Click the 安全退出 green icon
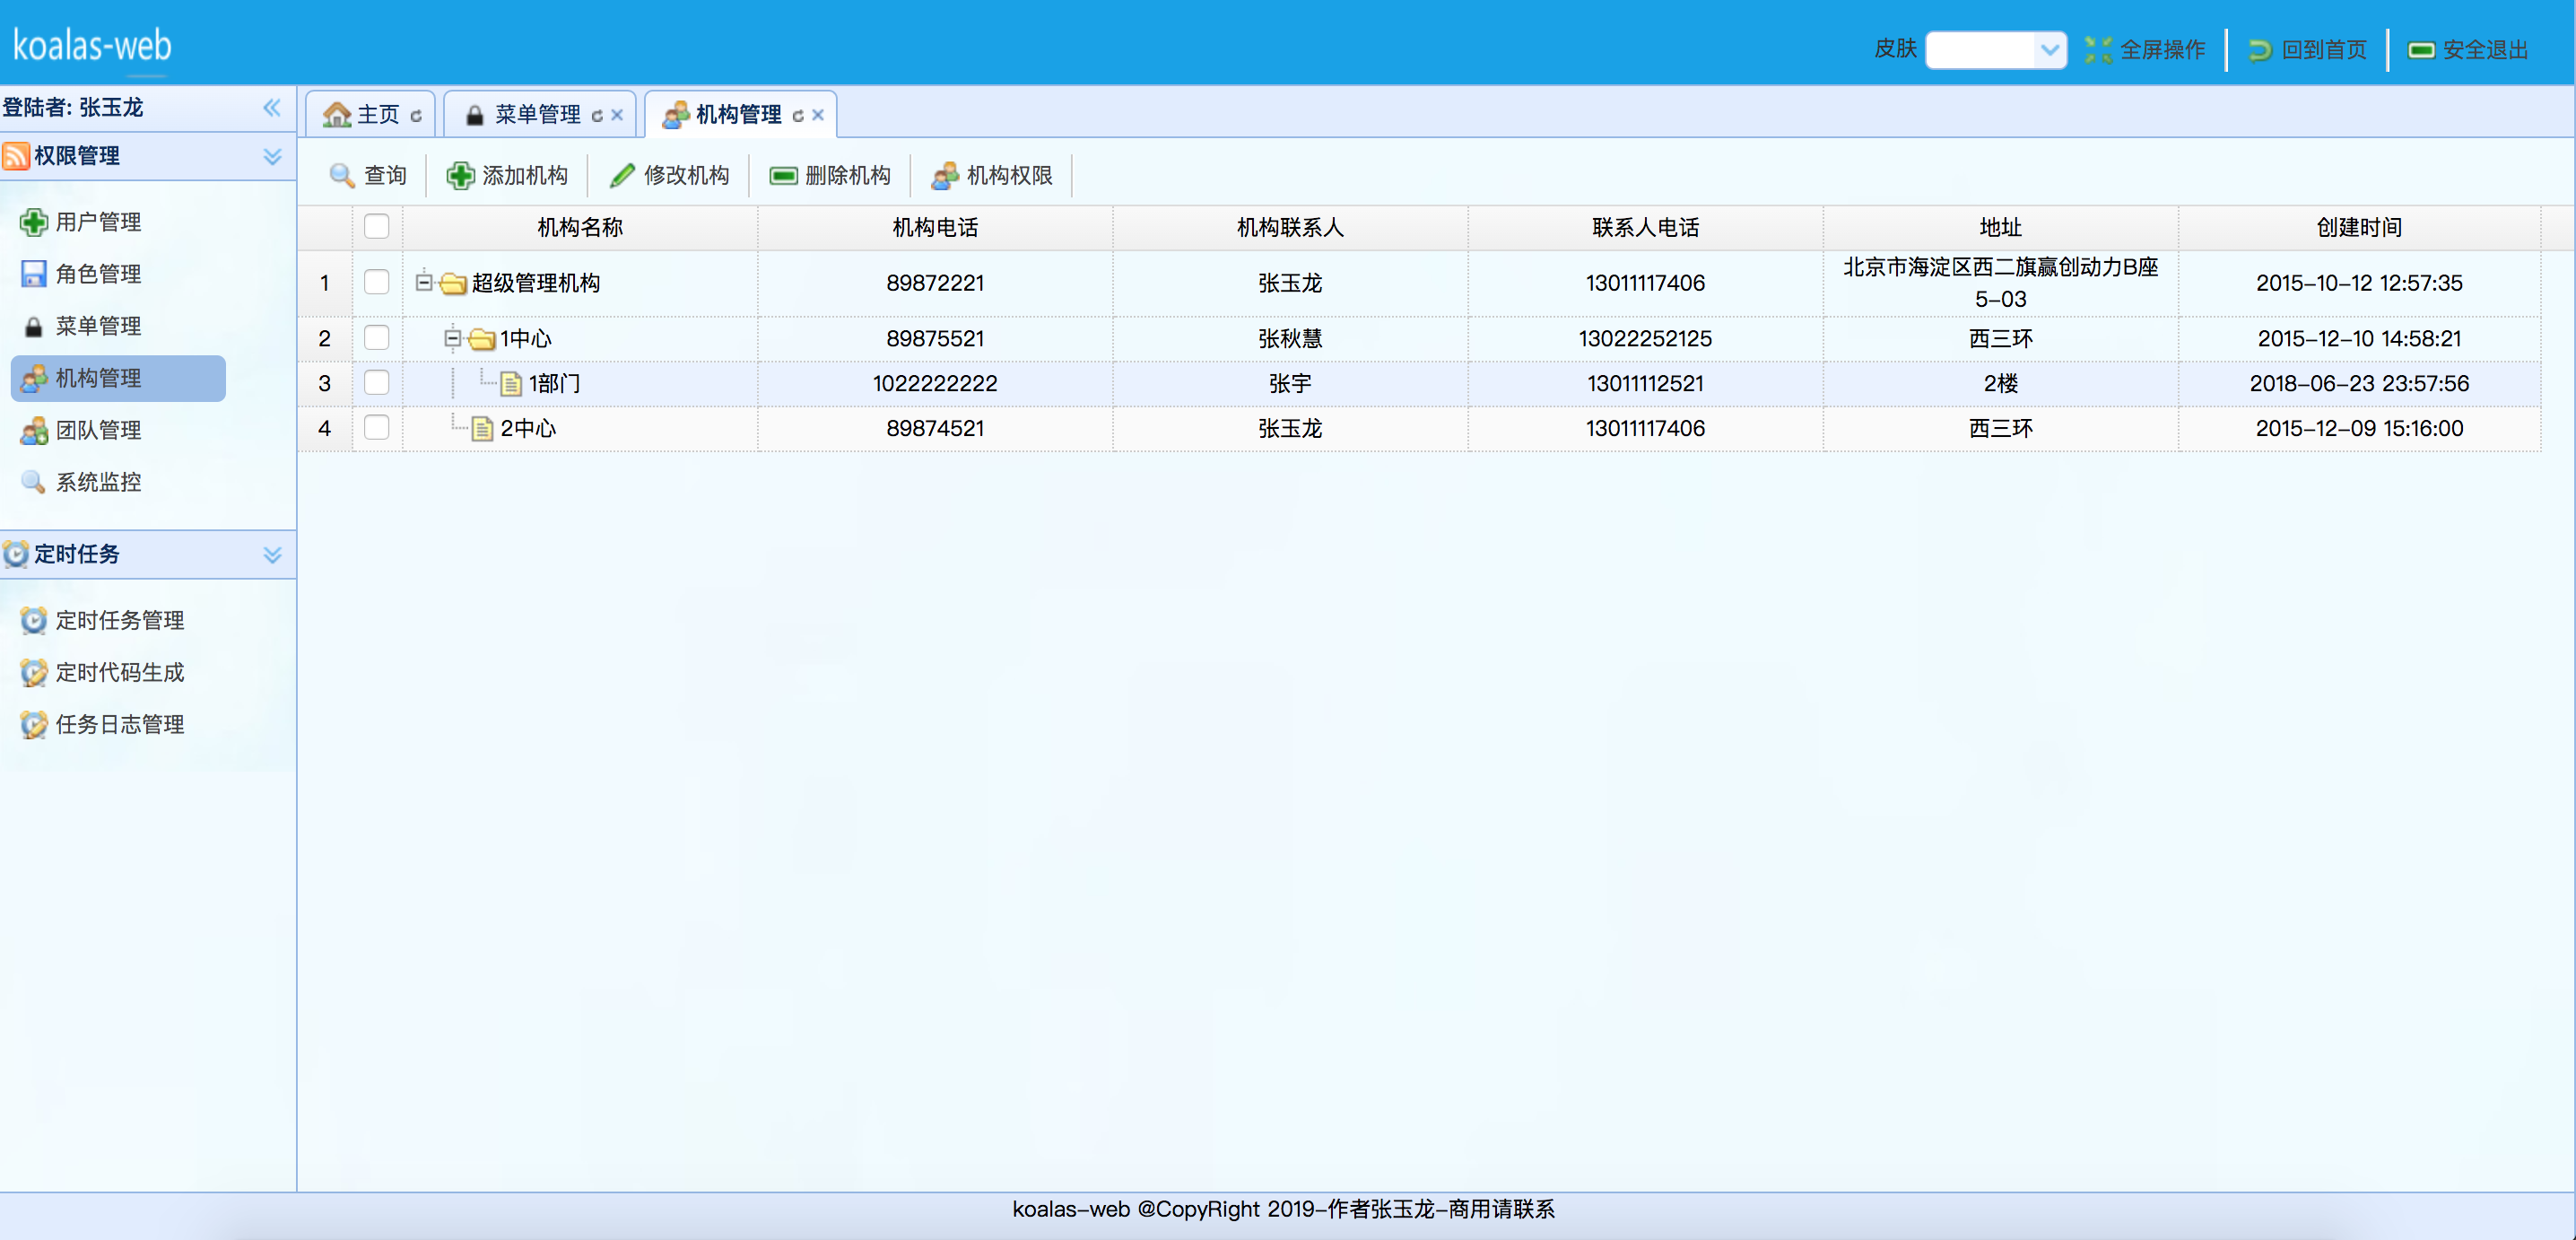This screenshot has width=2576, height=1240. pyautogui.click(x=2421, y=50)
